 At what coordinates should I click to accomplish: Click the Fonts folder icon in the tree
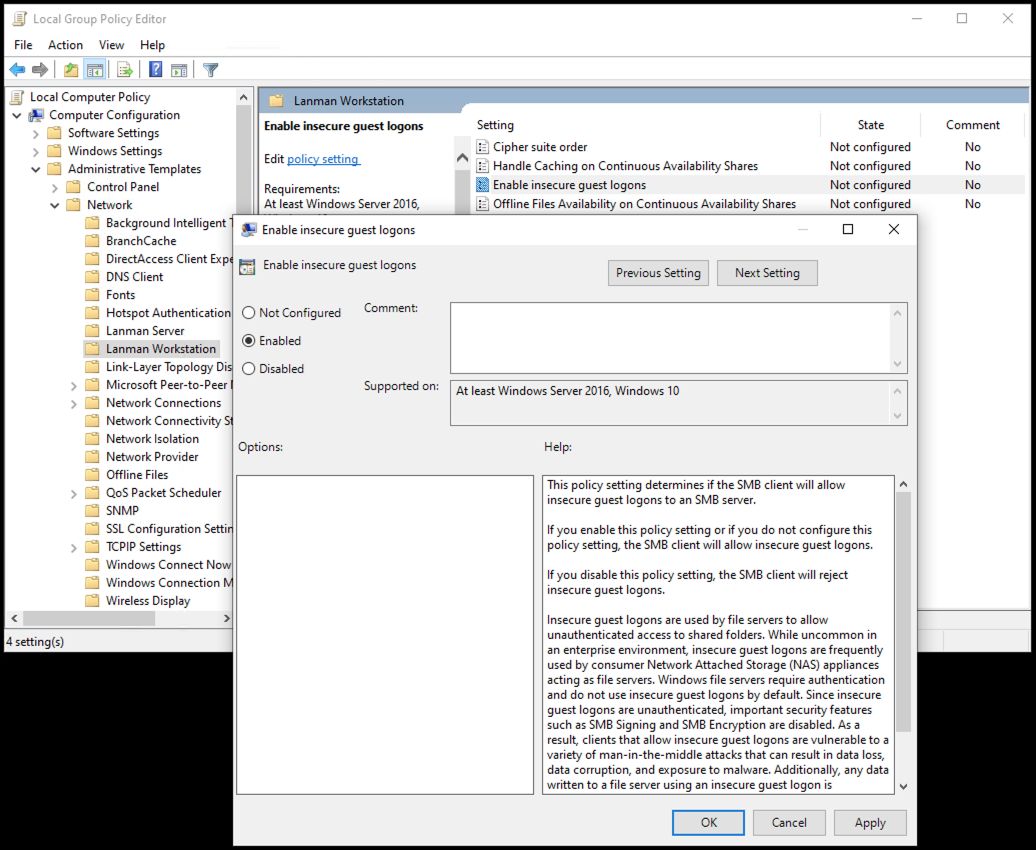pyautogui.click(x=92, y=295)
